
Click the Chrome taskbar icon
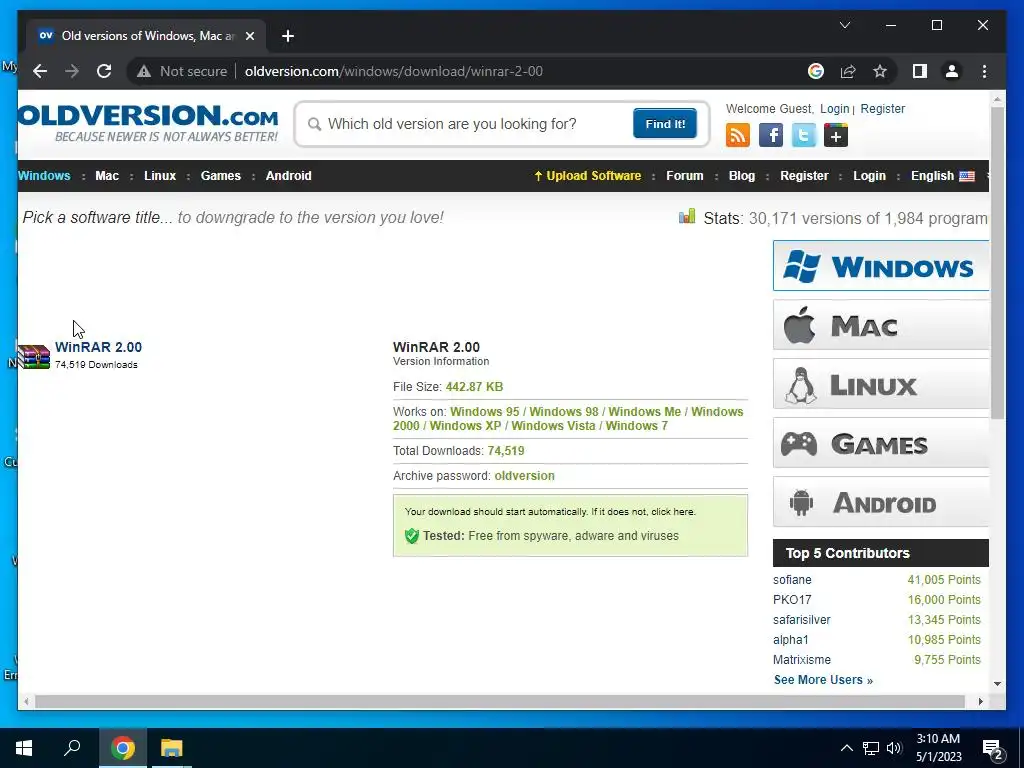coord(123,748)
